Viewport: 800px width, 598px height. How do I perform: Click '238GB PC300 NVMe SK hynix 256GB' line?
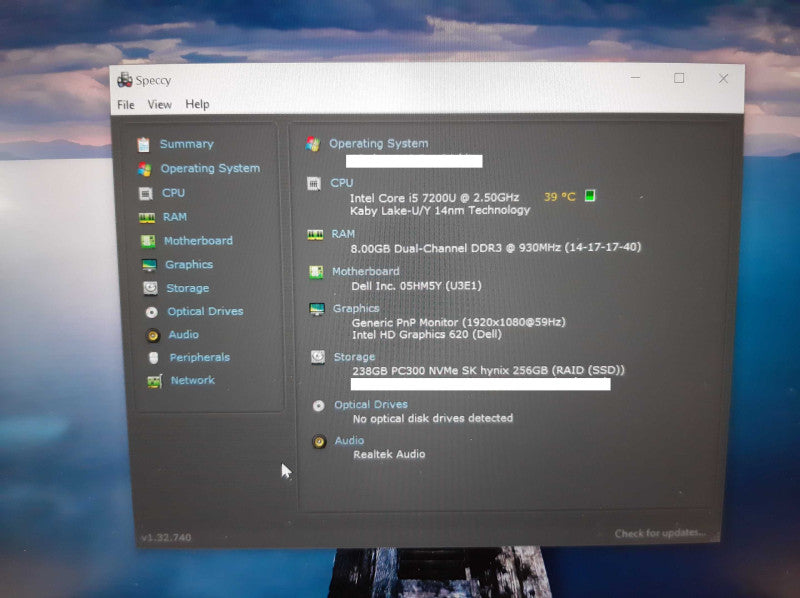pyautogui.click(x=488, y=370)
